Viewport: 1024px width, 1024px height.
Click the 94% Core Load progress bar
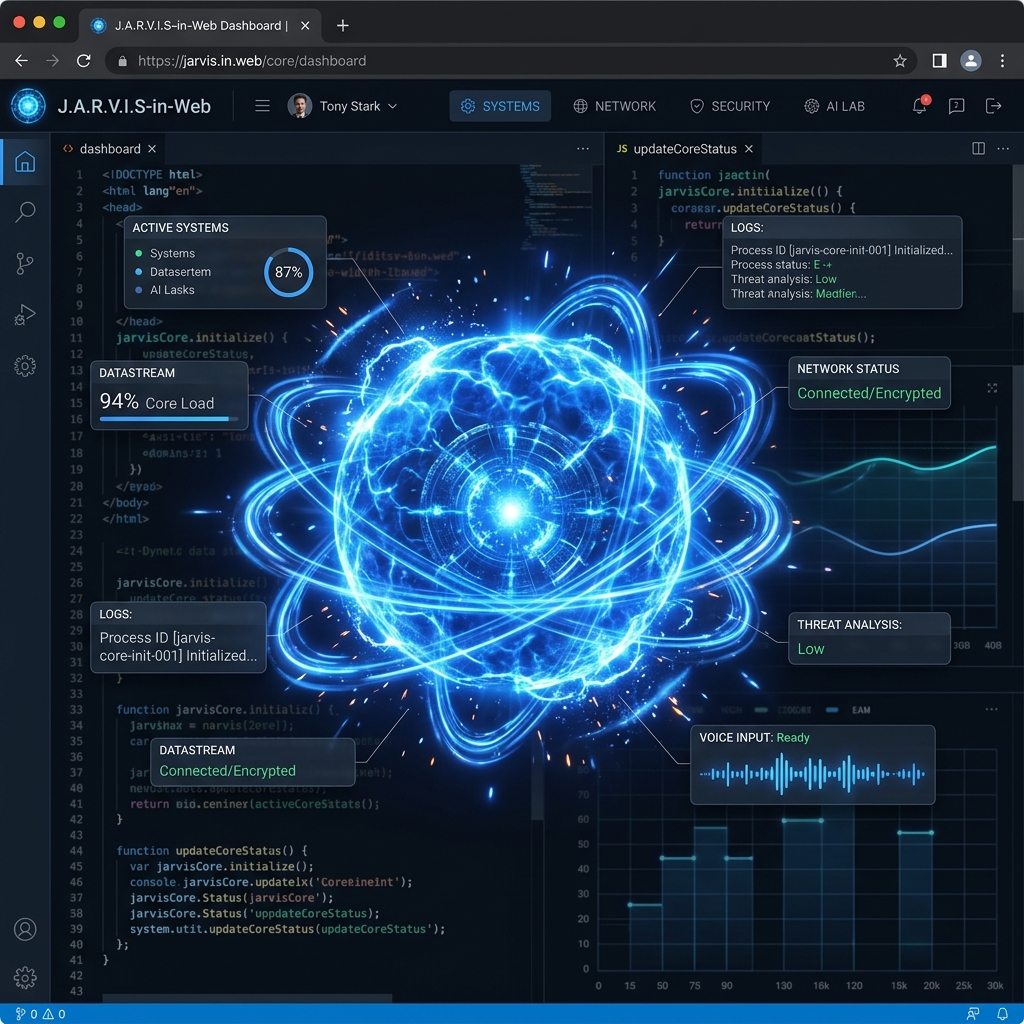click(x=168, y=419)
